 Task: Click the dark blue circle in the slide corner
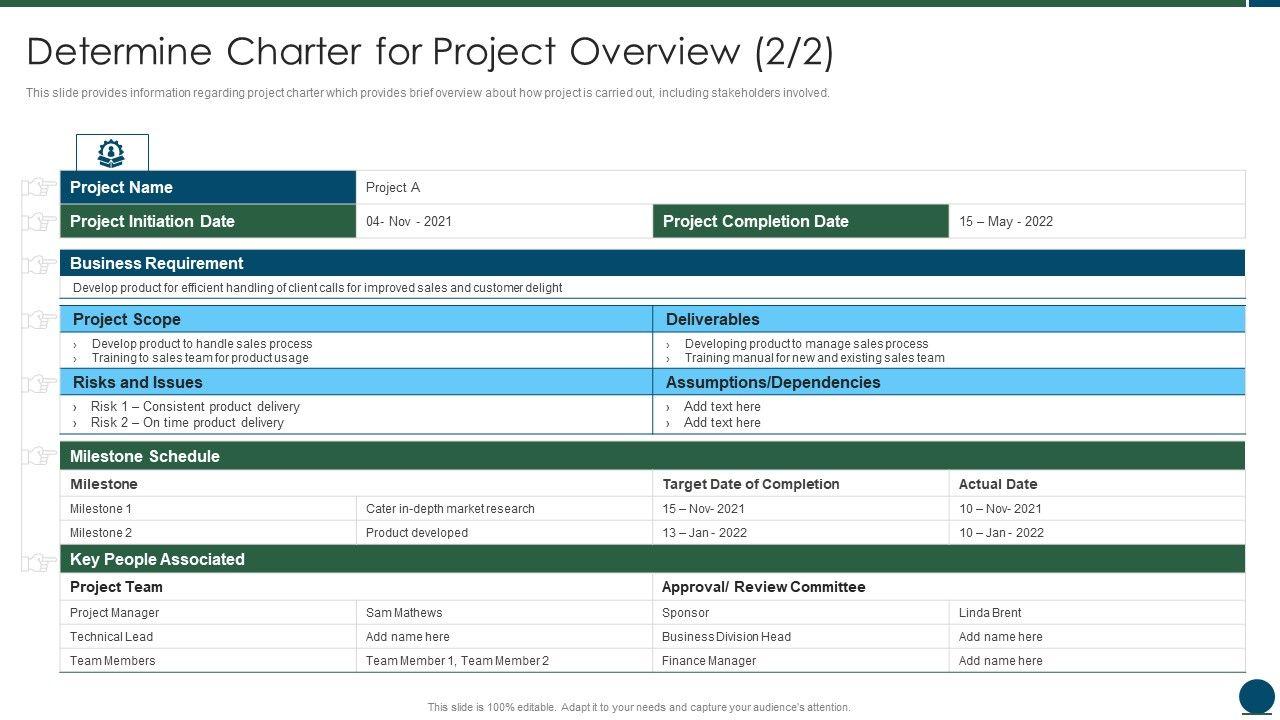coord(1257,697)
